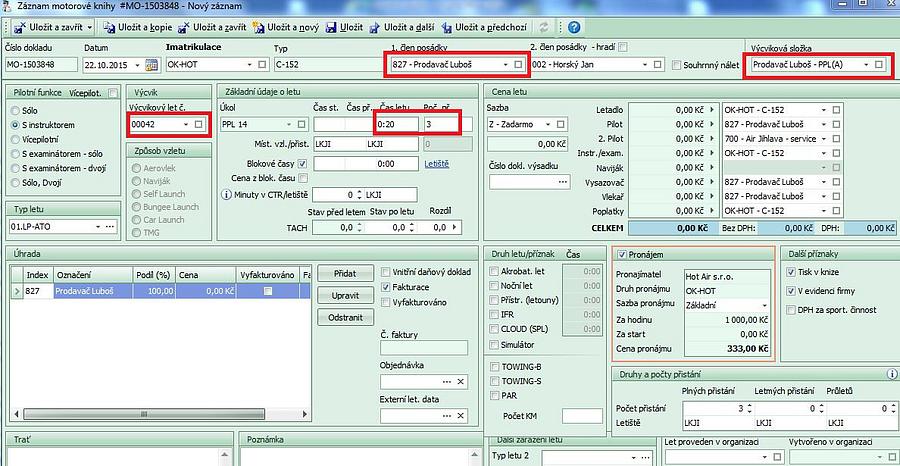Click the 'Uložit a nový' toolbar icon

click(x=262, y=27)
